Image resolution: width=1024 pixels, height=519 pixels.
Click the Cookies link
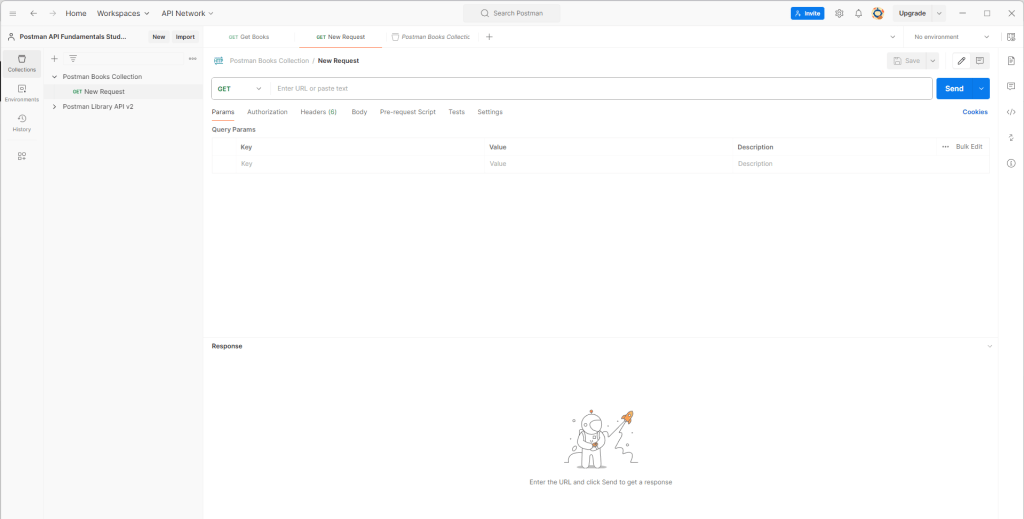pos(974,112)
